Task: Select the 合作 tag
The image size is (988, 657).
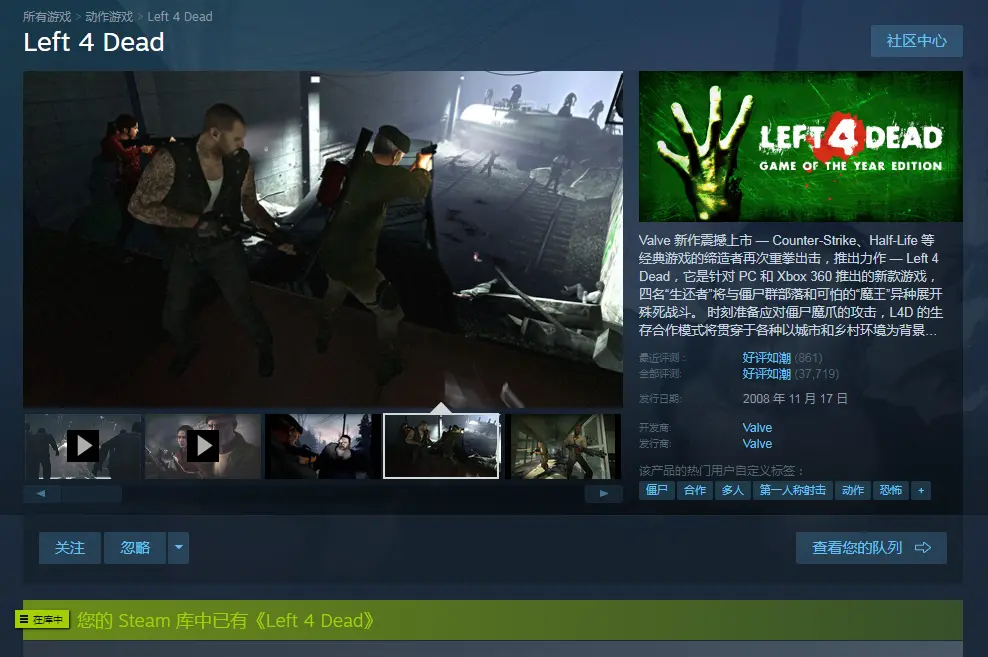Action: tap(695, 490)
